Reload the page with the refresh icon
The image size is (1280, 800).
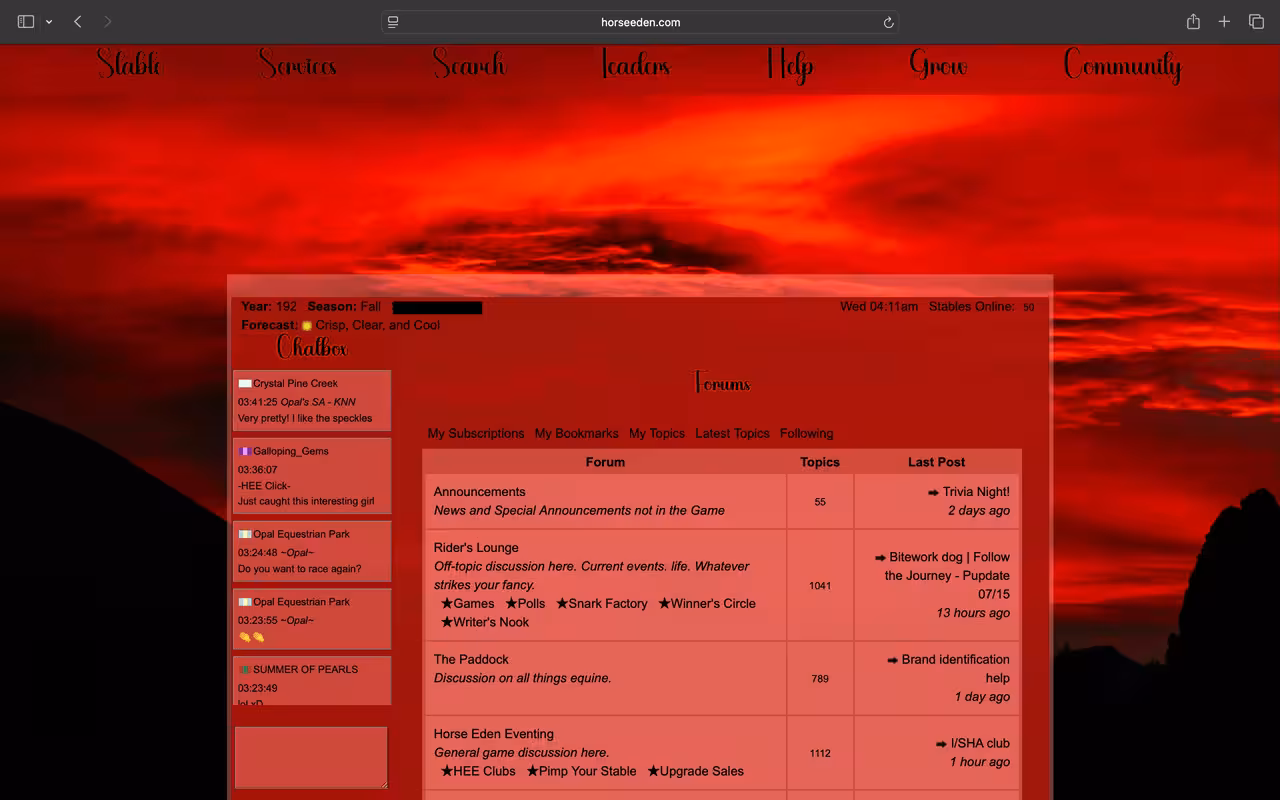point(888,22)
